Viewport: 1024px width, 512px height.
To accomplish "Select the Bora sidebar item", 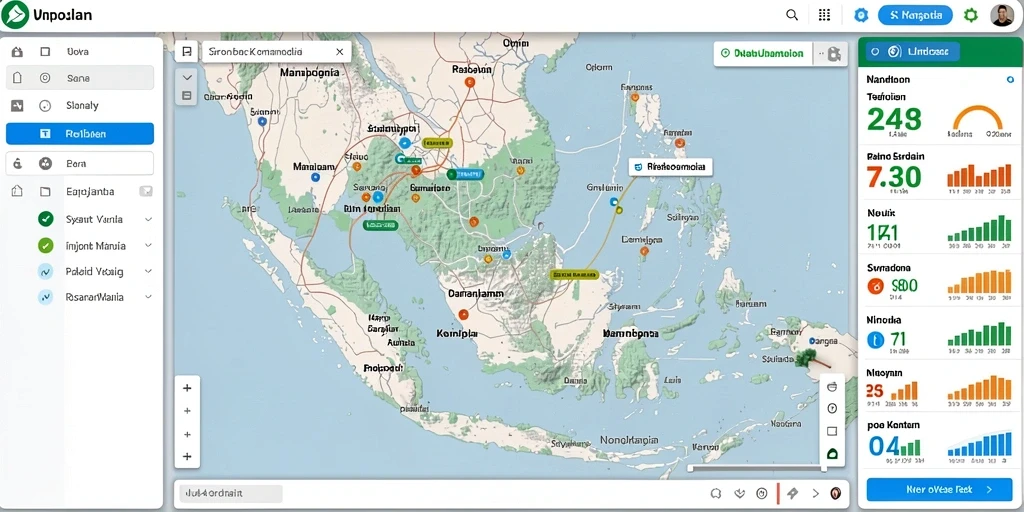I will [x=80, y=163].
